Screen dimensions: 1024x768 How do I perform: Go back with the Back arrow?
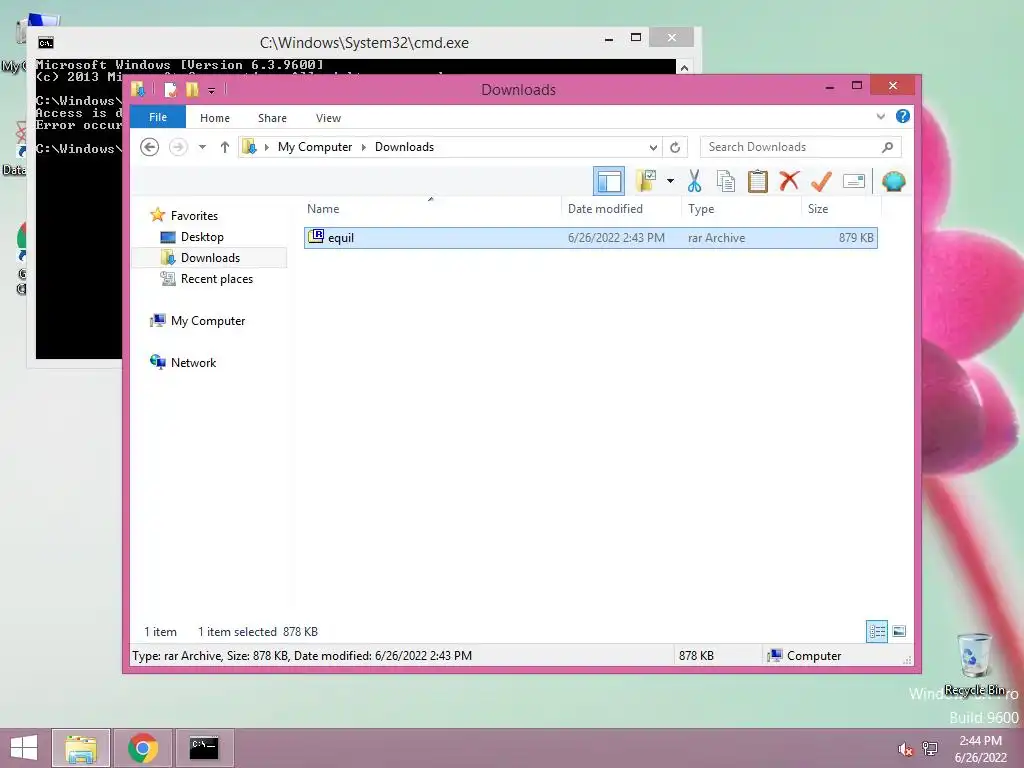click(150, 147)
